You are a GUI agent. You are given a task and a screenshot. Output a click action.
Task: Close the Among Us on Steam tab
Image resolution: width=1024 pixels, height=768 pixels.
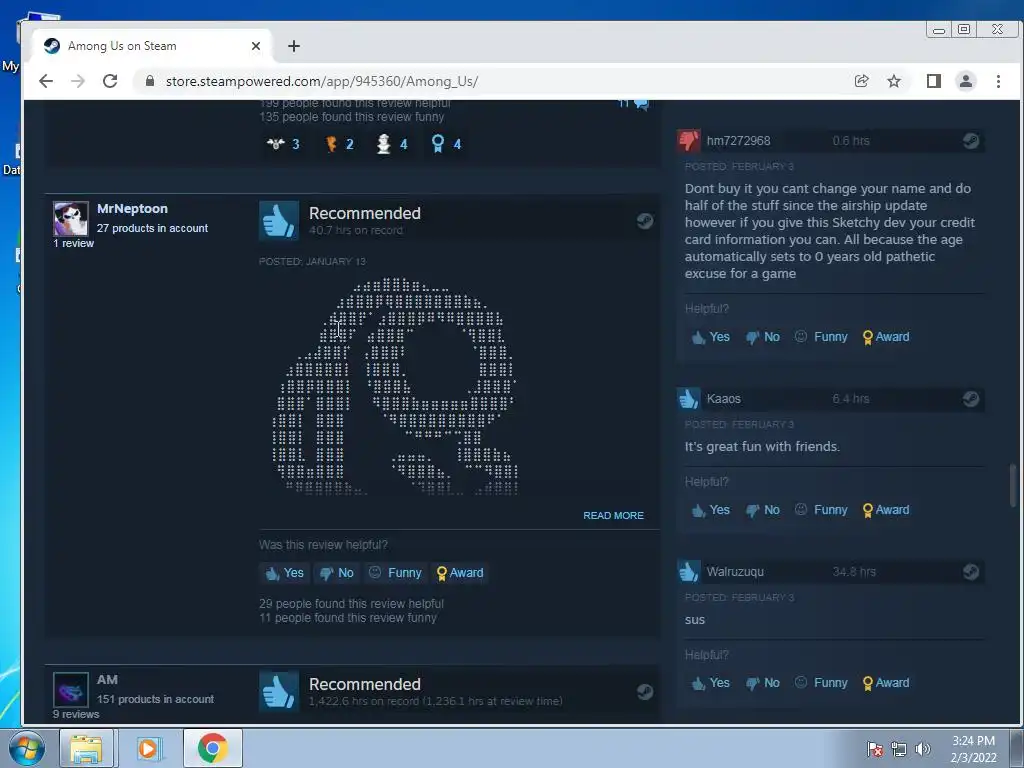point(256,46)
